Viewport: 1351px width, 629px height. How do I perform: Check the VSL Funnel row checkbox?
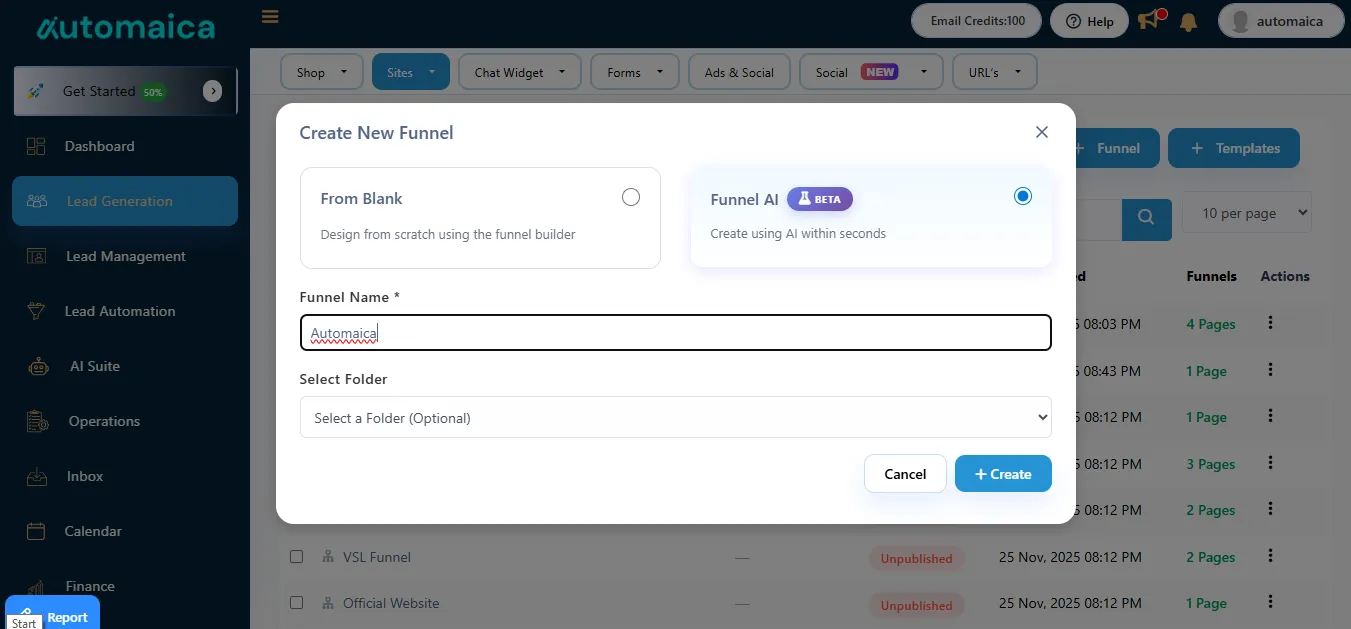(296, 557)
